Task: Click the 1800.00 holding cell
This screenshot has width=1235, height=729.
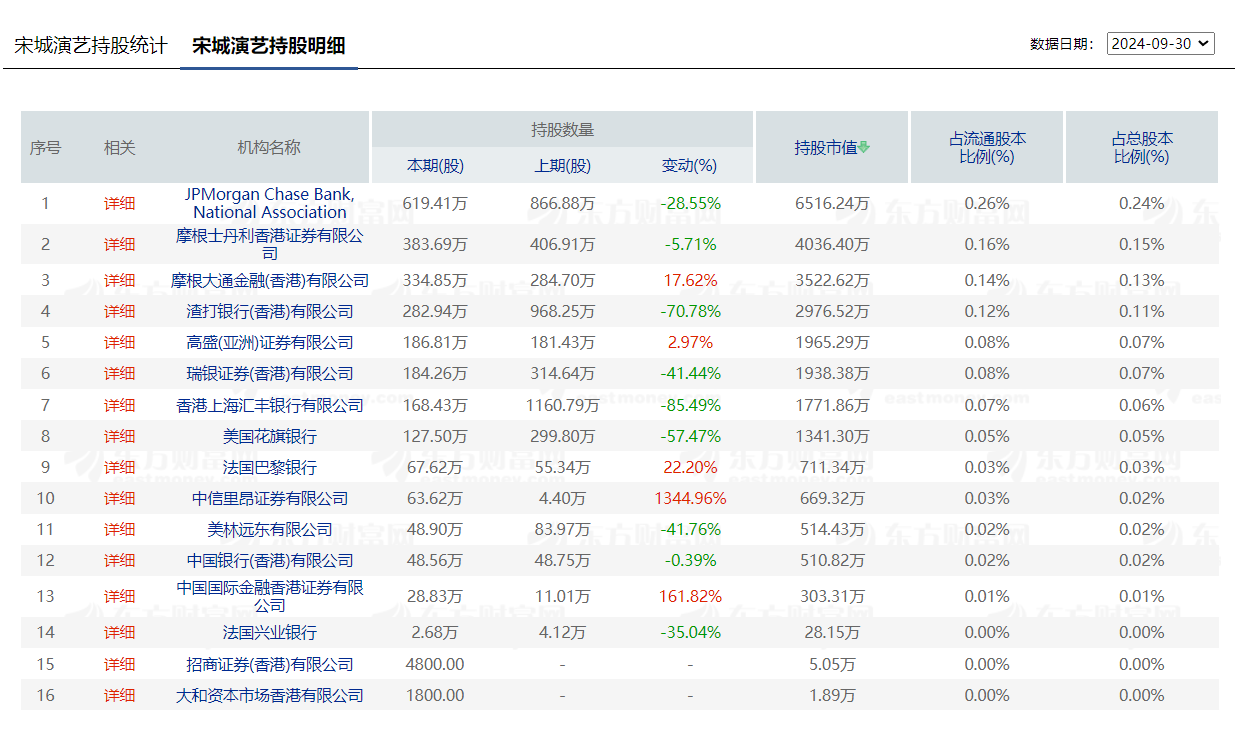Action: coord(435,695)
